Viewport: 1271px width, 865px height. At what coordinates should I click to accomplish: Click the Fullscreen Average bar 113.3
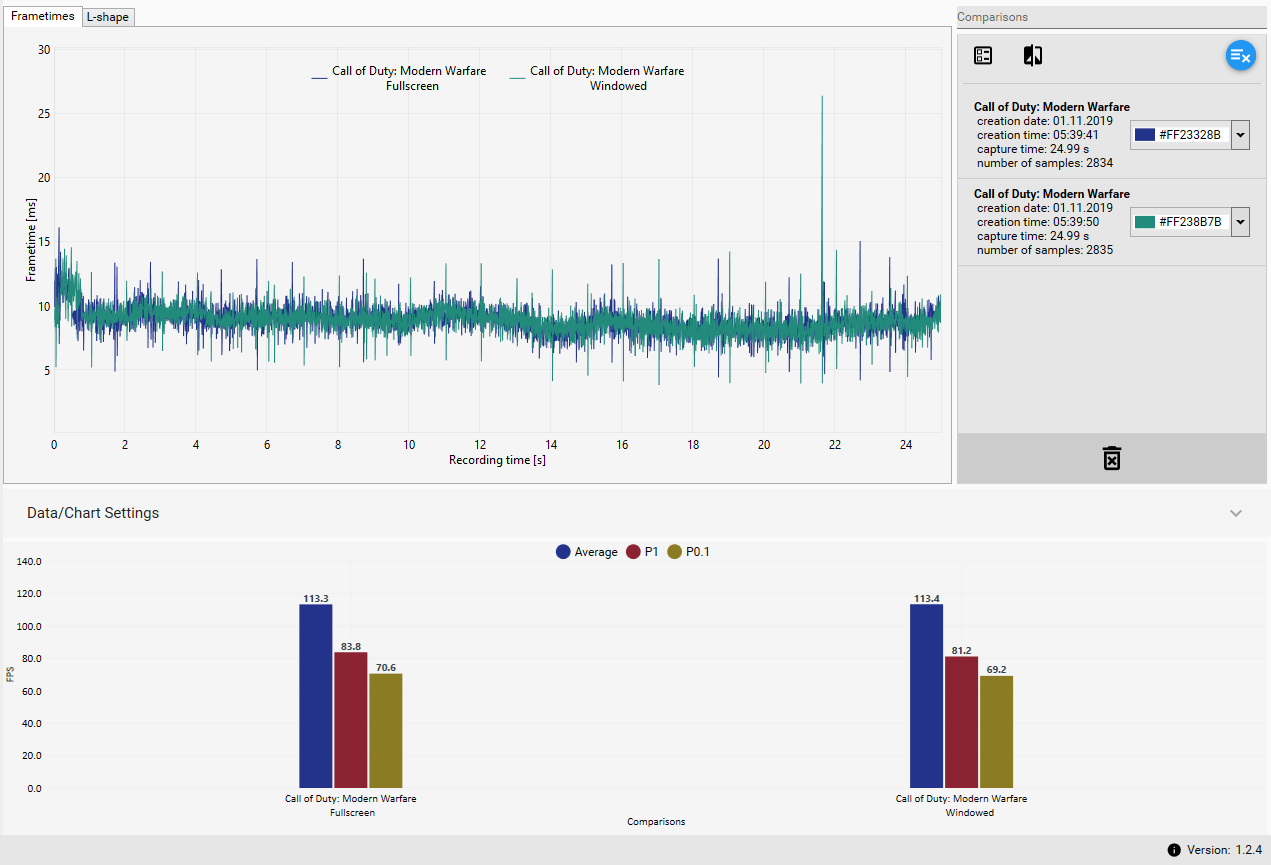(315, 695)
